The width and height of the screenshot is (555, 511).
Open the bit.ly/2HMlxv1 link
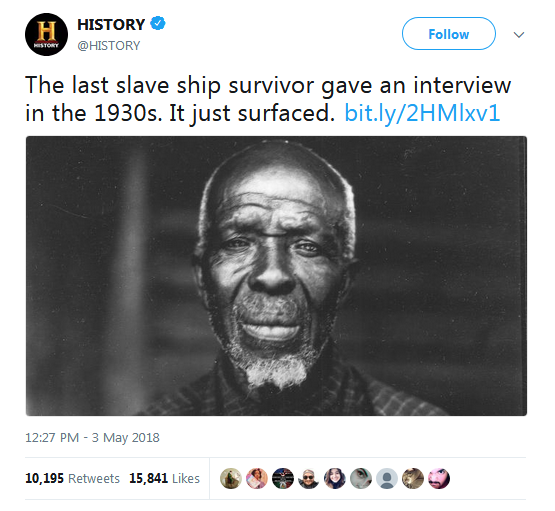(422, 113)
